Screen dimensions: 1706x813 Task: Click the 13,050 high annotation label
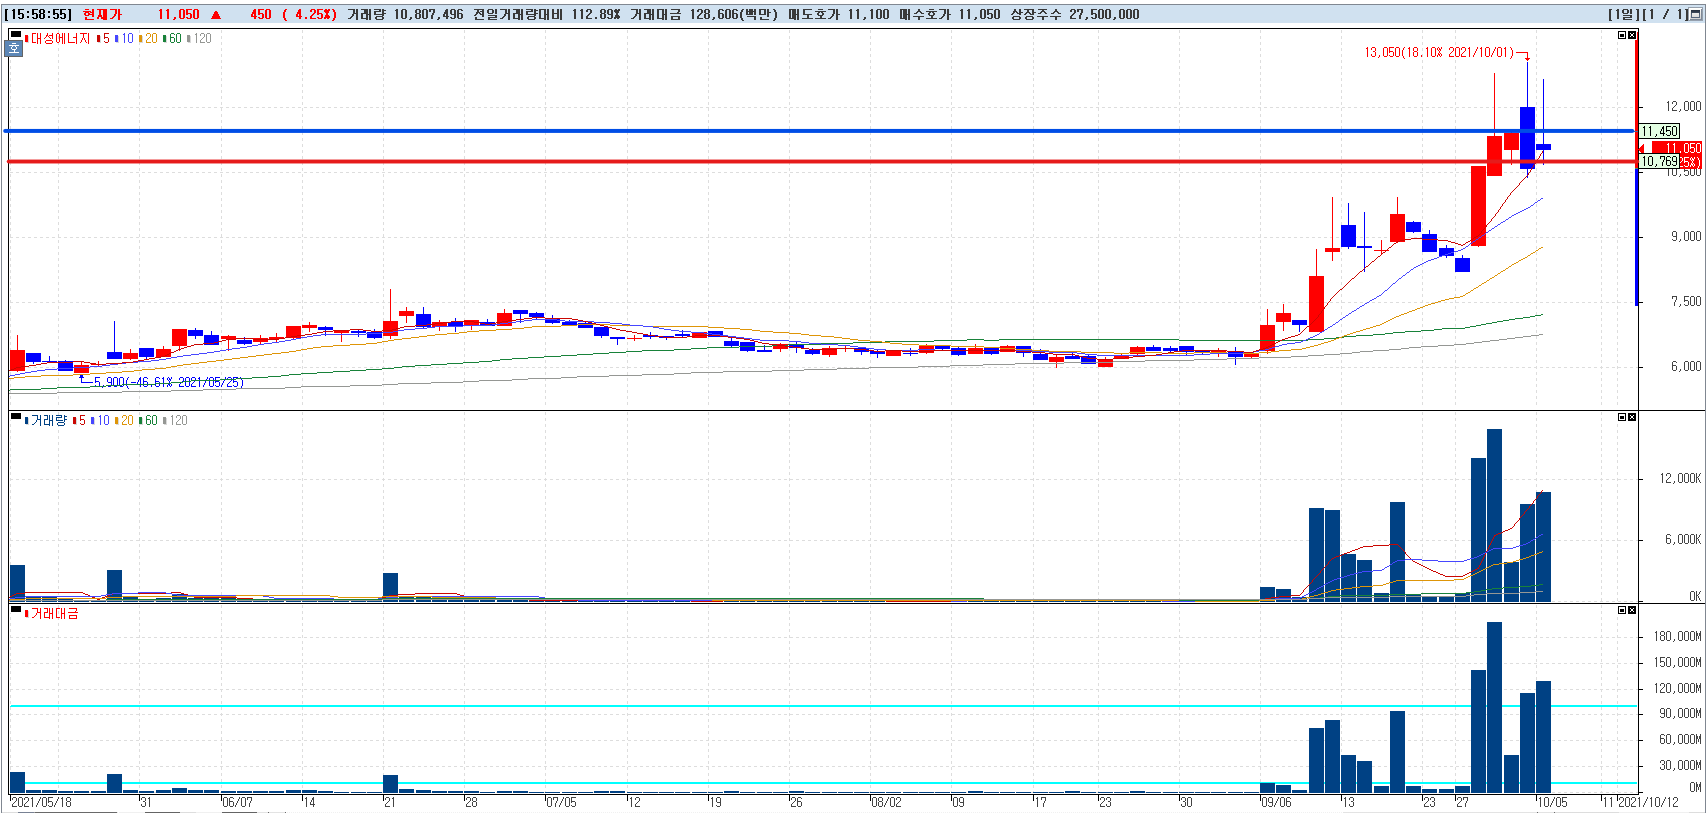[x=1439, y=53]
